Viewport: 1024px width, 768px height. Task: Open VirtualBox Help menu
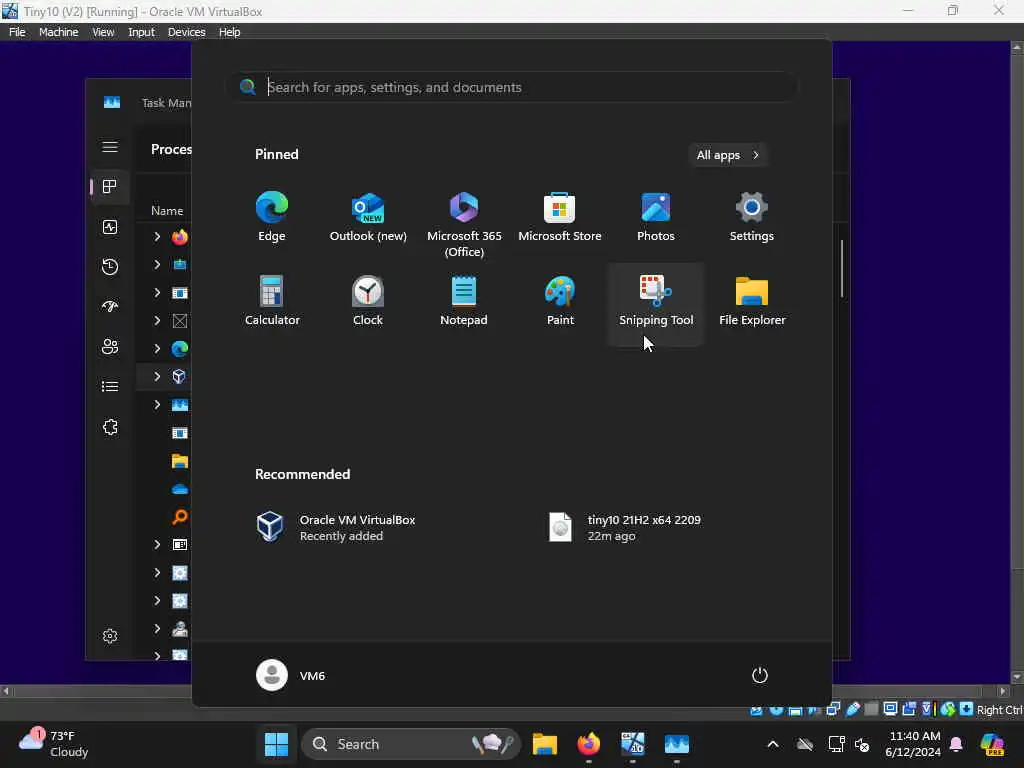tap(229, 32)
